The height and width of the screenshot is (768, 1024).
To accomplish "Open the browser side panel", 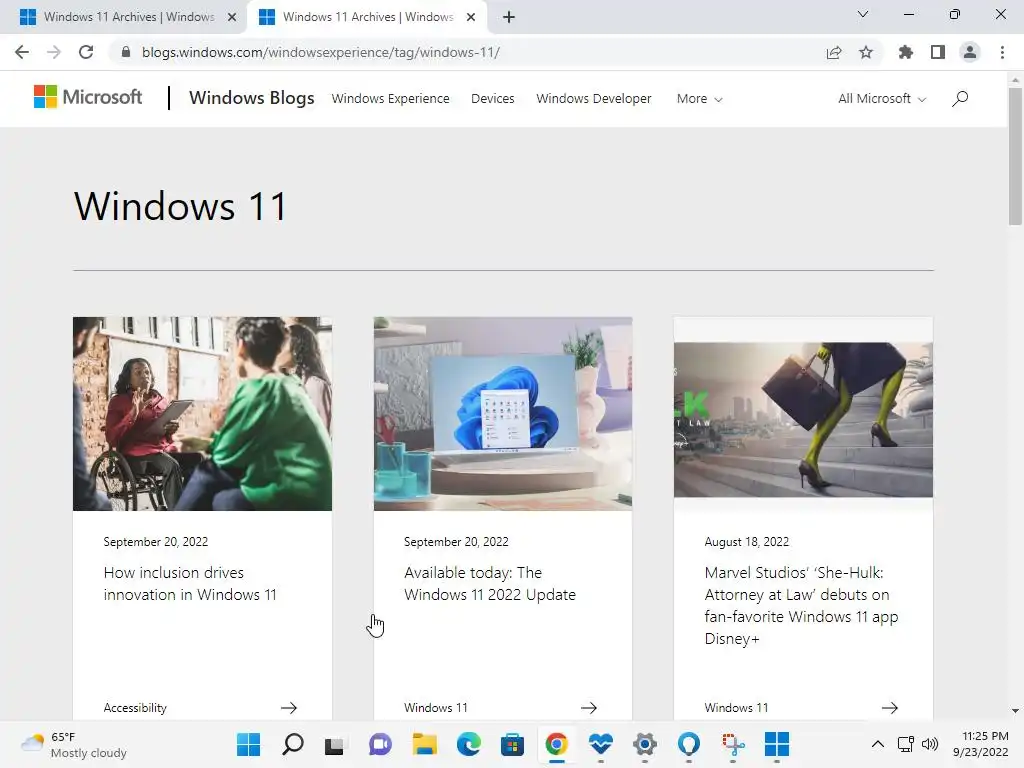I will pos(938,52).
